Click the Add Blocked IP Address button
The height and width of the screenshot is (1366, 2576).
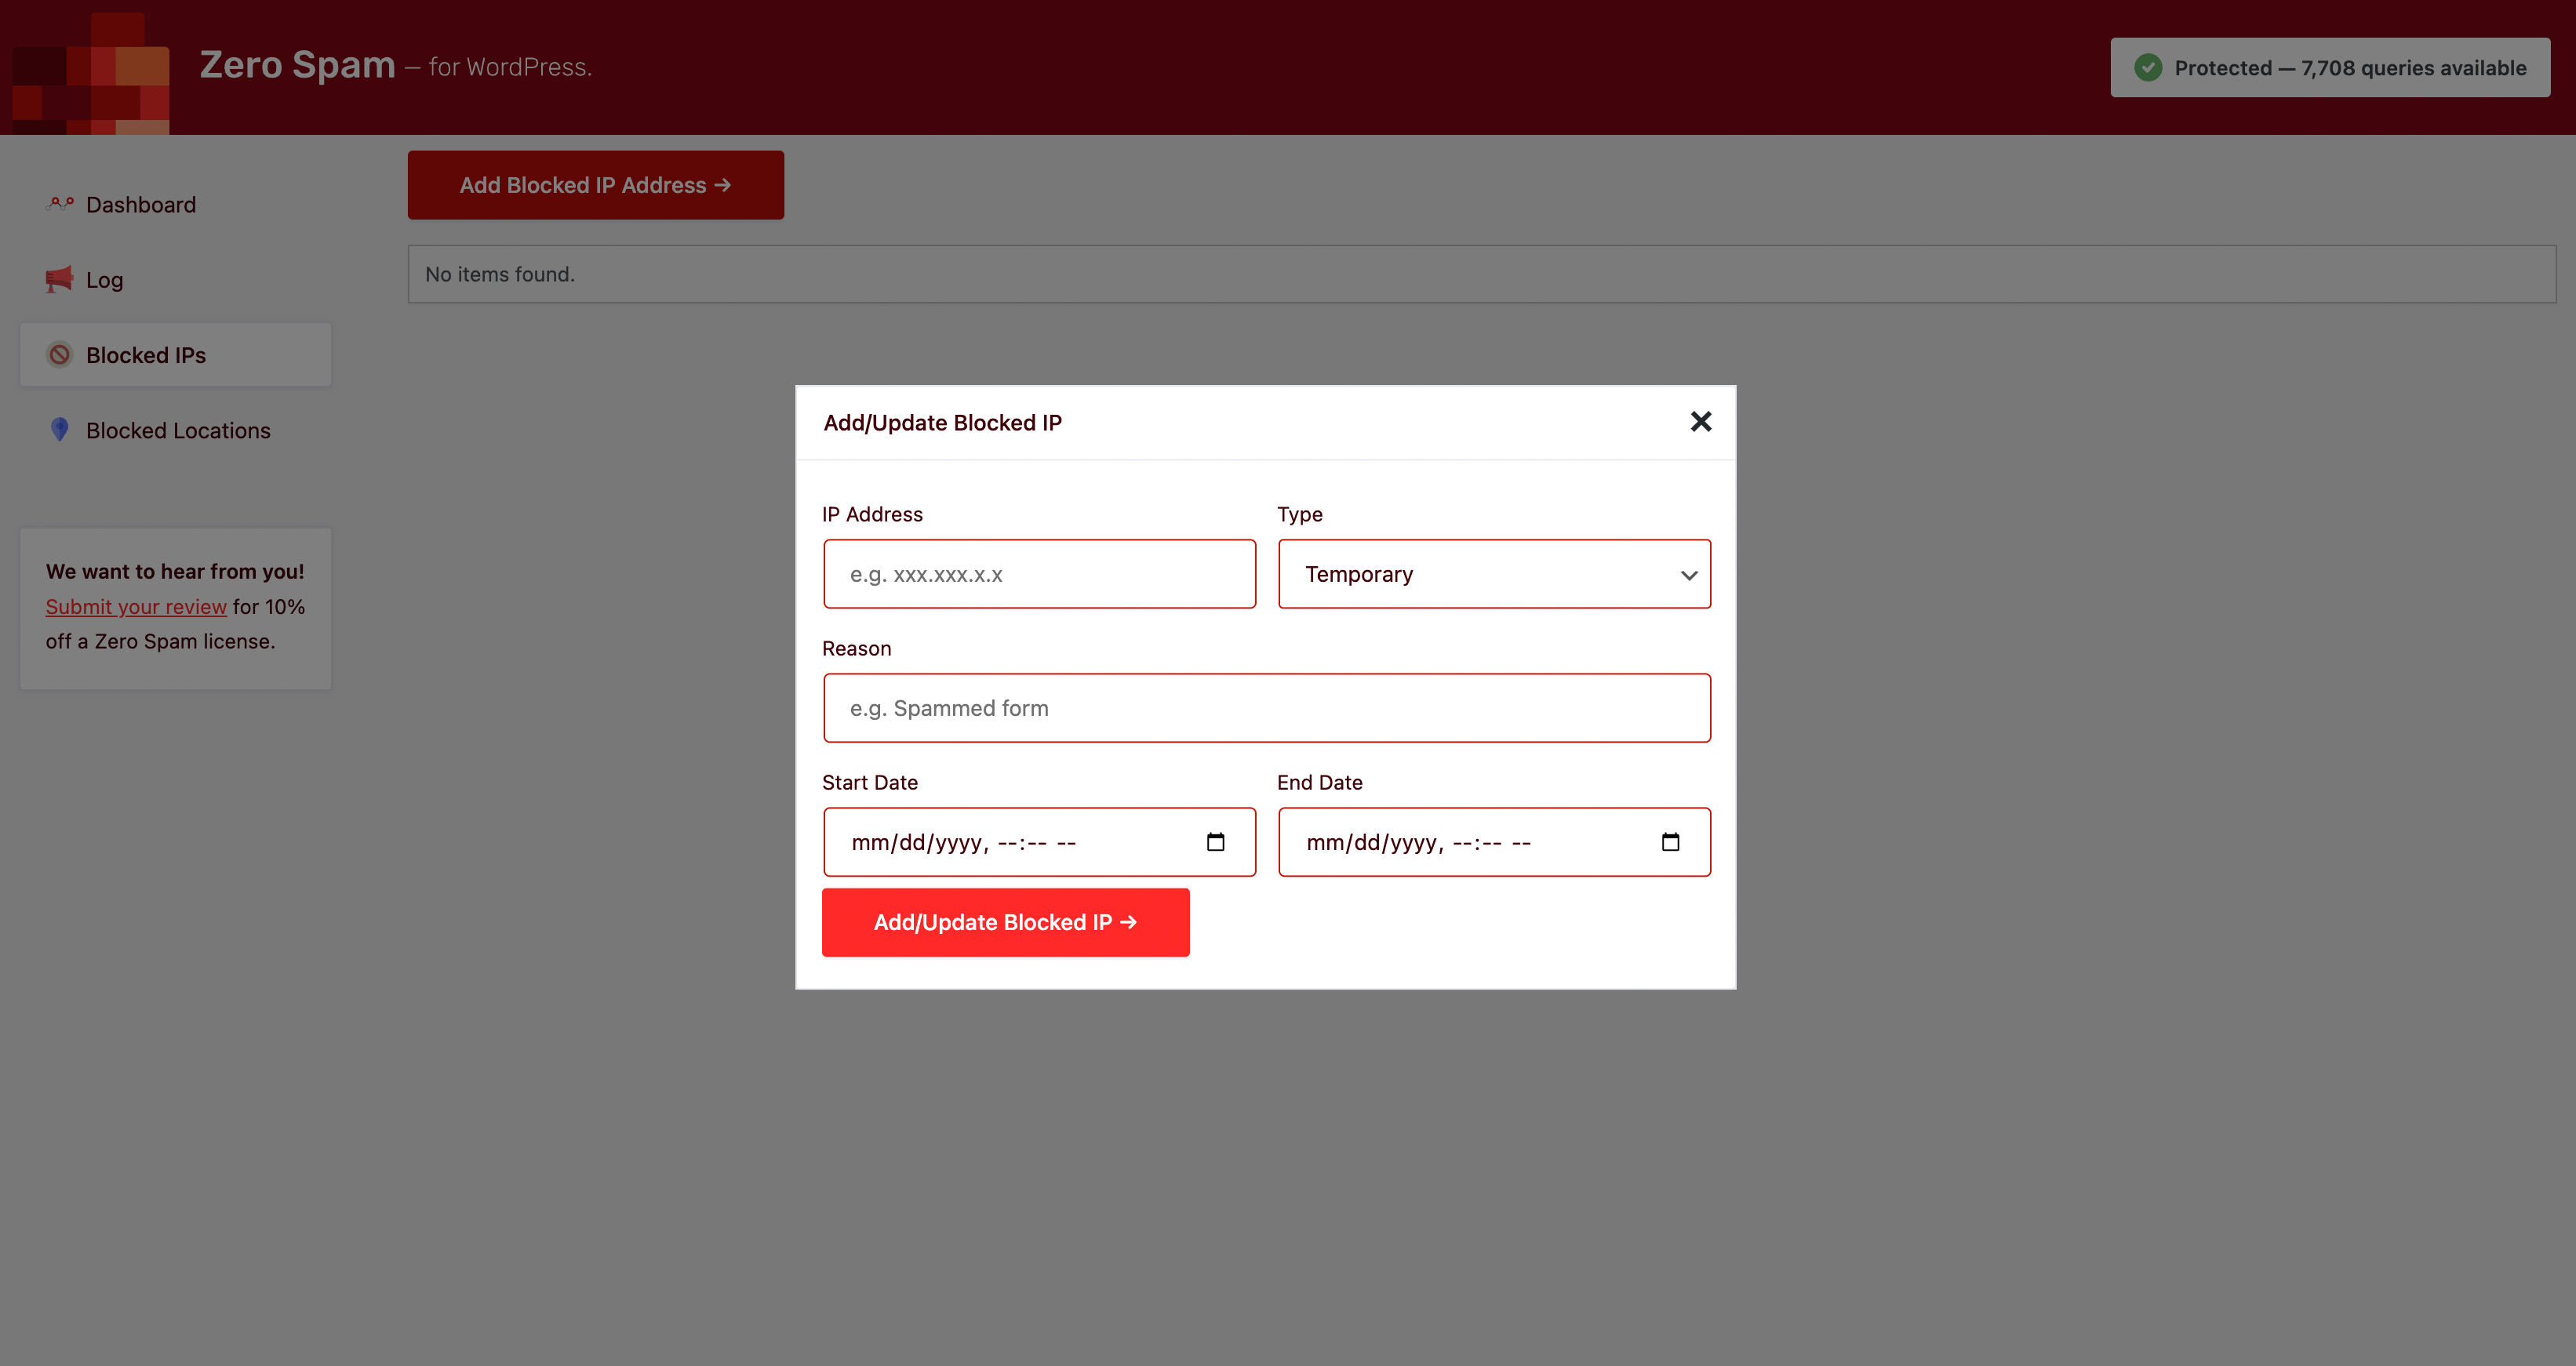596,184
